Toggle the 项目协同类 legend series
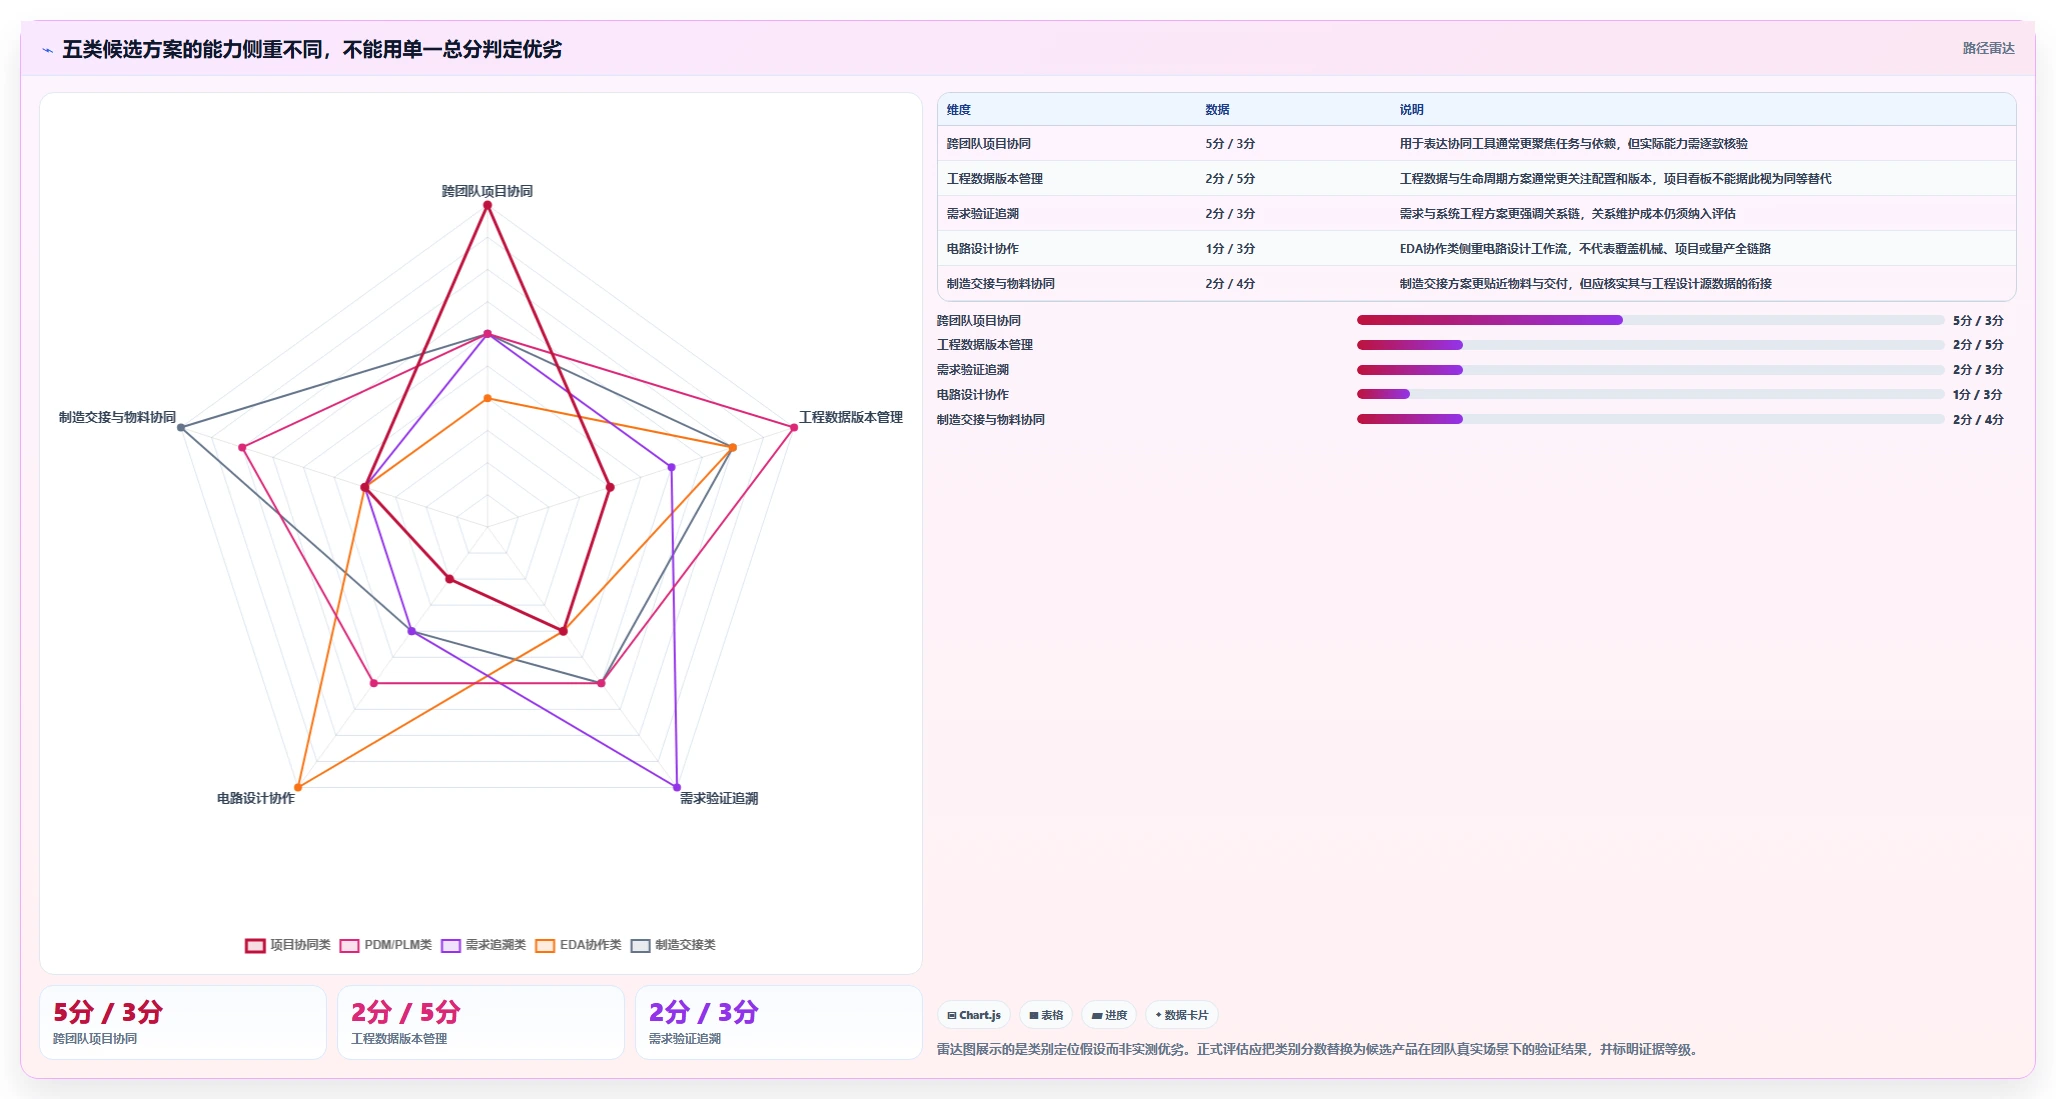2056x1099 pixels. 288,945
